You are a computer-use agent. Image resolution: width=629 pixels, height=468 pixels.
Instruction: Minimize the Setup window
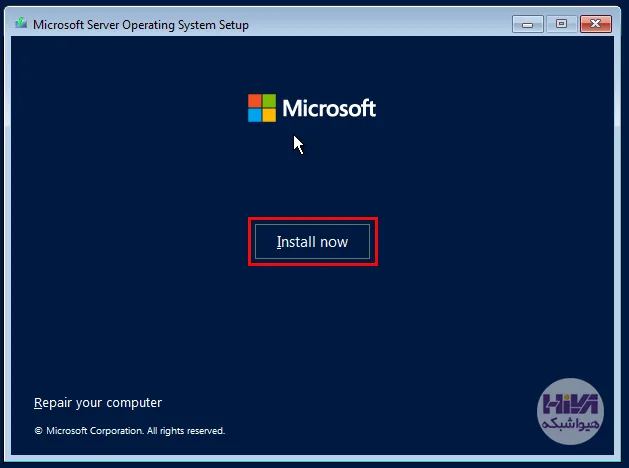coord(527,24)
